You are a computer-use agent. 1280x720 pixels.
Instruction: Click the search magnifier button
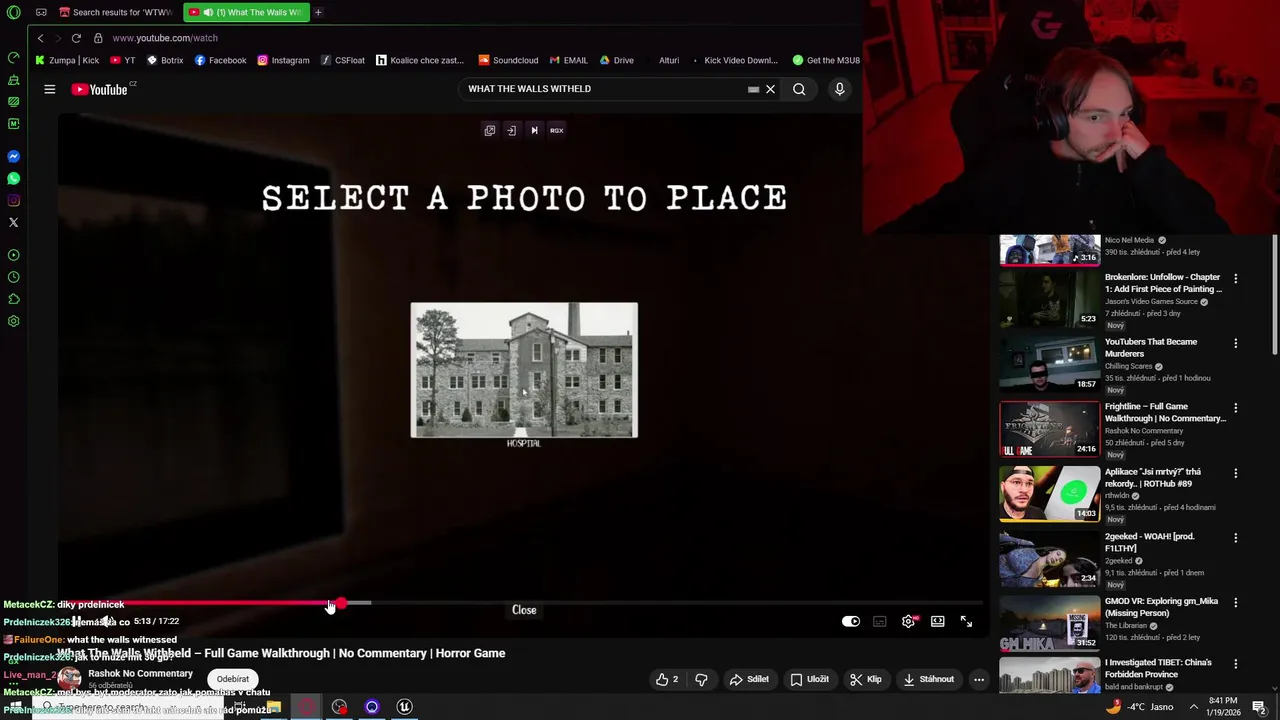(799, 89)
